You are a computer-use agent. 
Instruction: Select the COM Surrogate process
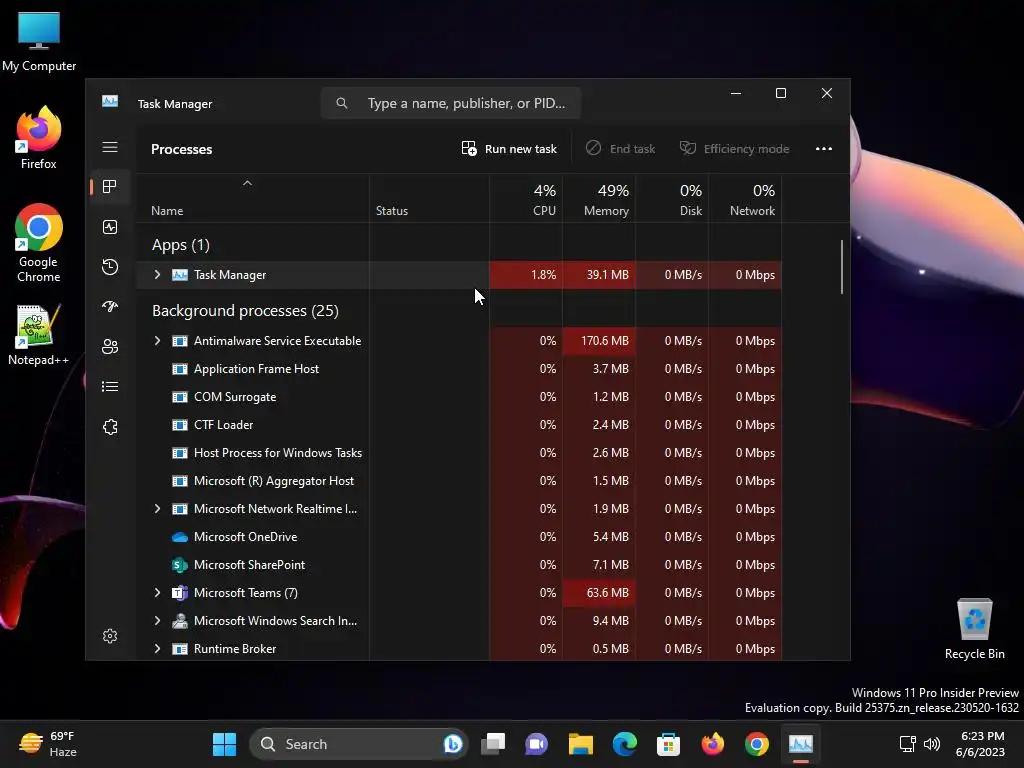coord(458,397)
